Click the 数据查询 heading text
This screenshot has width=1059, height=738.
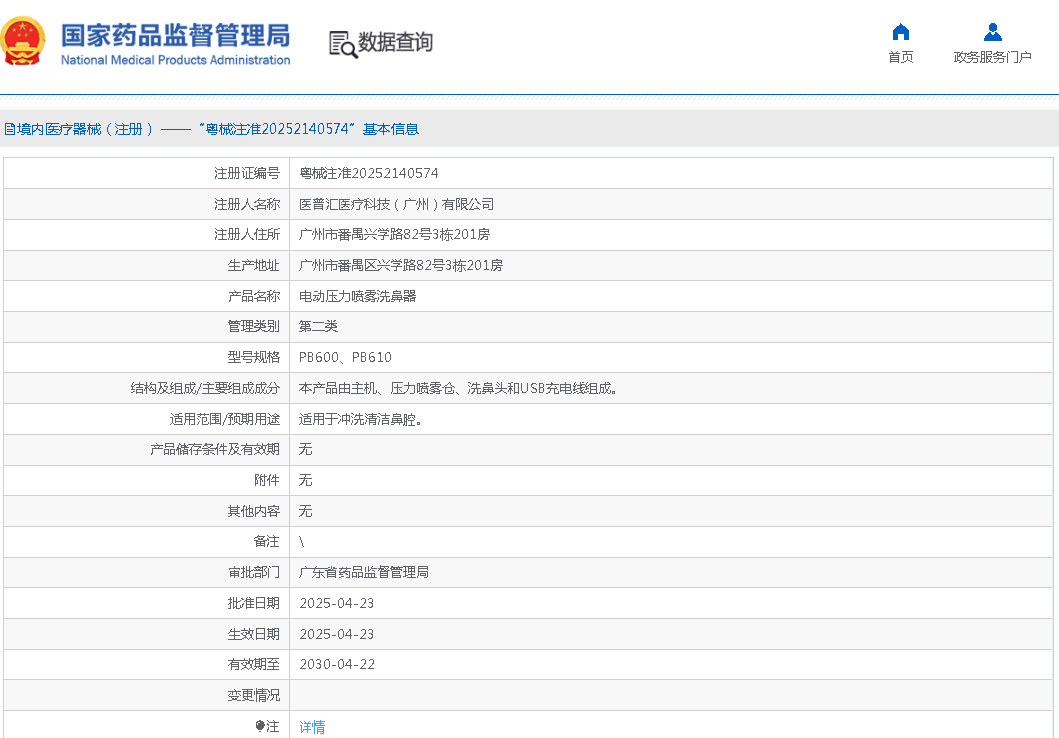pos(395,42)
